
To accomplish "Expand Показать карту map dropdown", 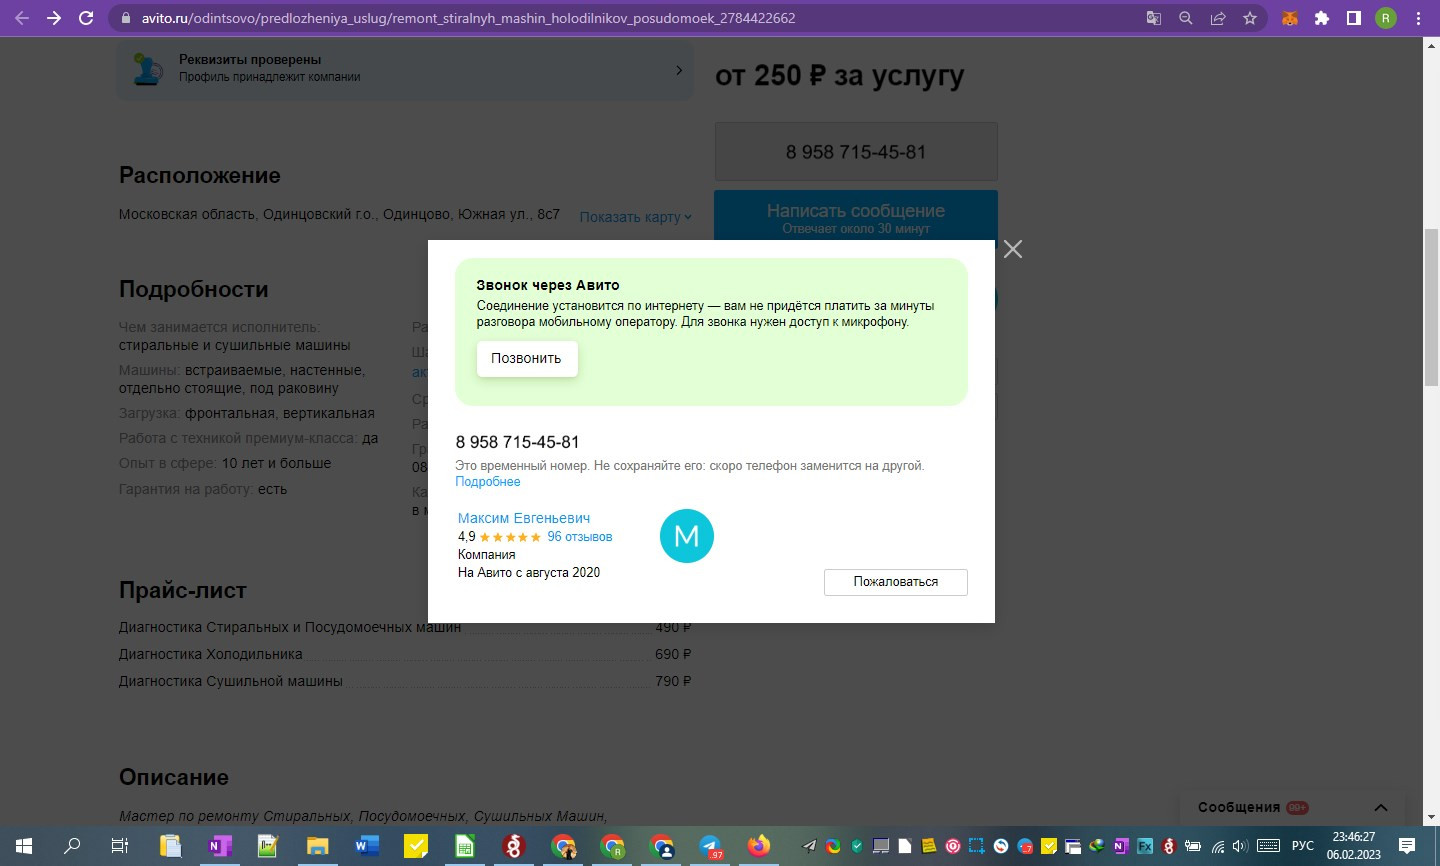I will click(x=636, y=217).
